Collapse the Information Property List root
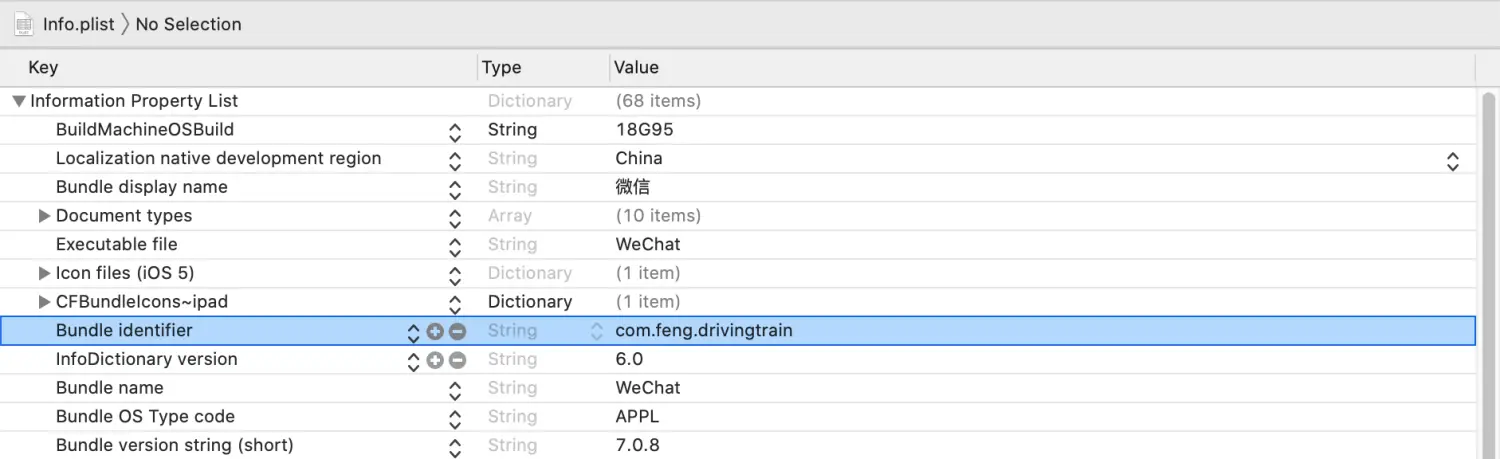The image size is (1500, 459). point(19,101)
